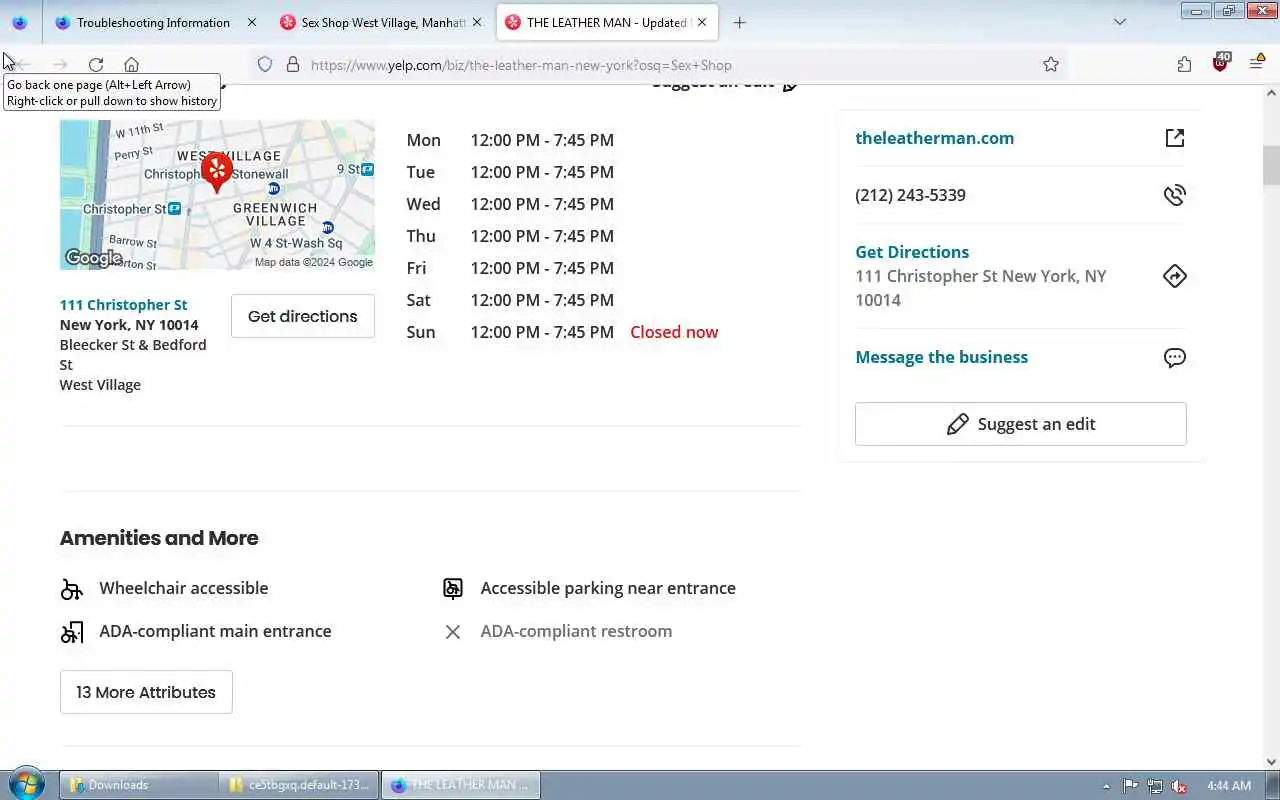Close THE LEATHER MAN tab
This screenshot has width=1280, height=800.
pyautogui.click(x=702, y=22)
